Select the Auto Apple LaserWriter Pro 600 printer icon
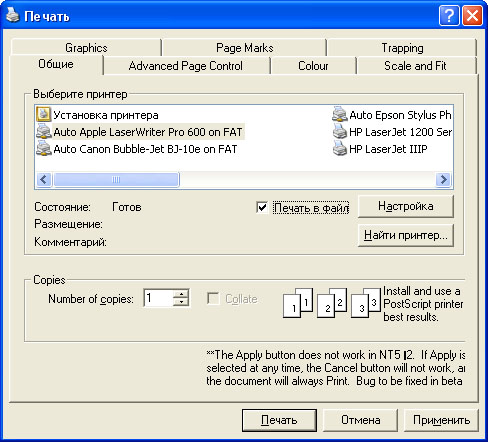Image resolution: width=488 pixels, height=442 pixels. coord(43,131)
